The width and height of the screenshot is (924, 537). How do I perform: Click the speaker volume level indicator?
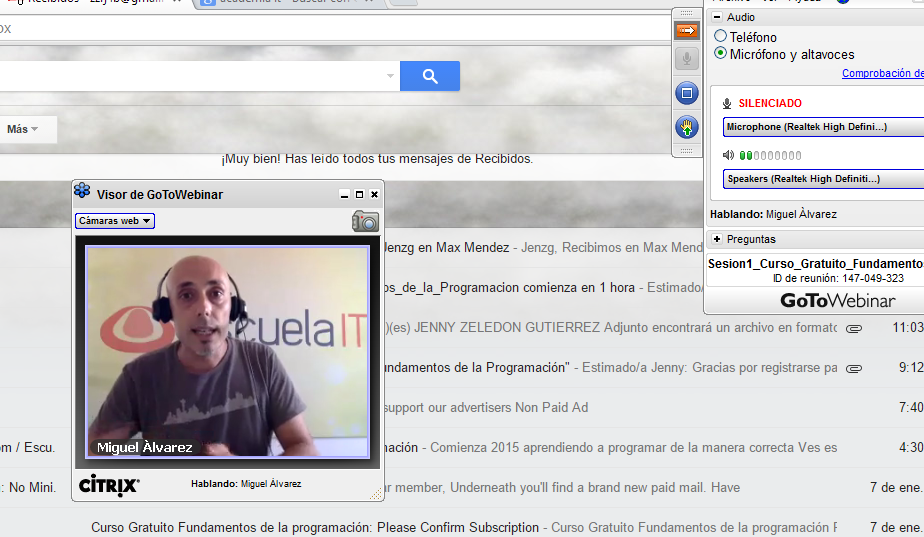(770, 155)
